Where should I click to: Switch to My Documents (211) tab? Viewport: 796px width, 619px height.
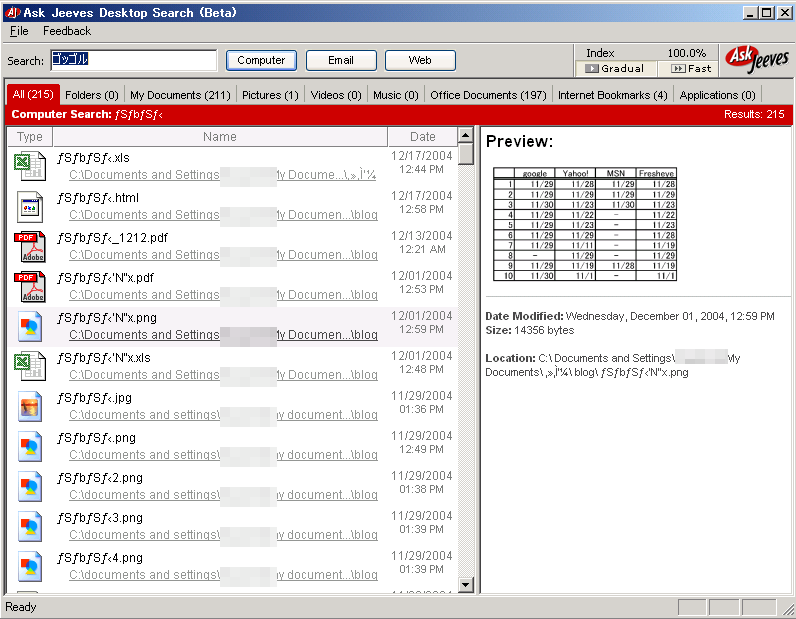(x=180, y=95)
